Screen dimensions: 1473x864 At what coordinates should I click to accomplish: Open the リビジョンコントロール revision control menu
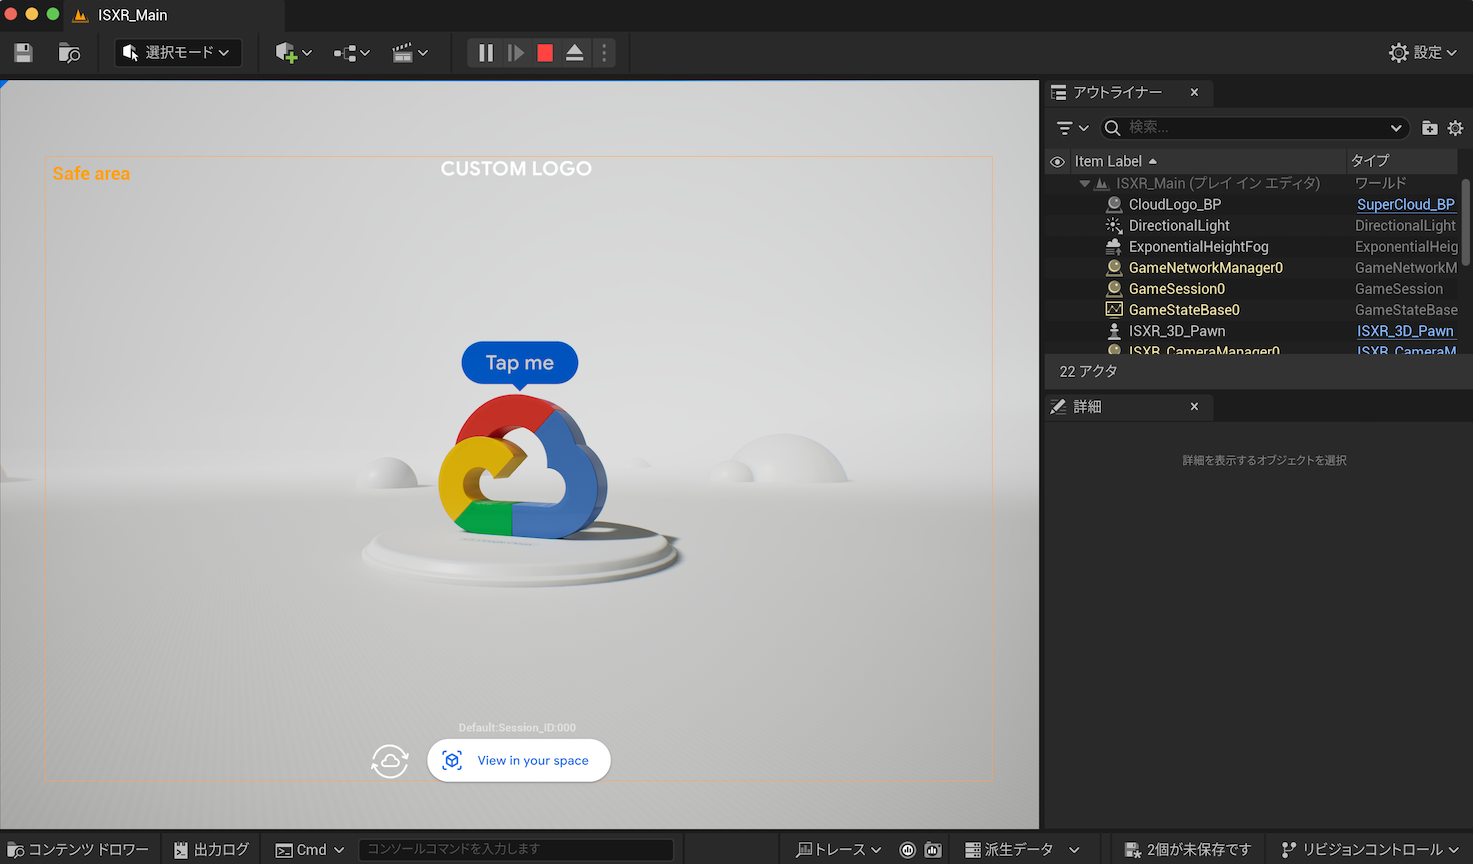click(x=1370, y=849)
